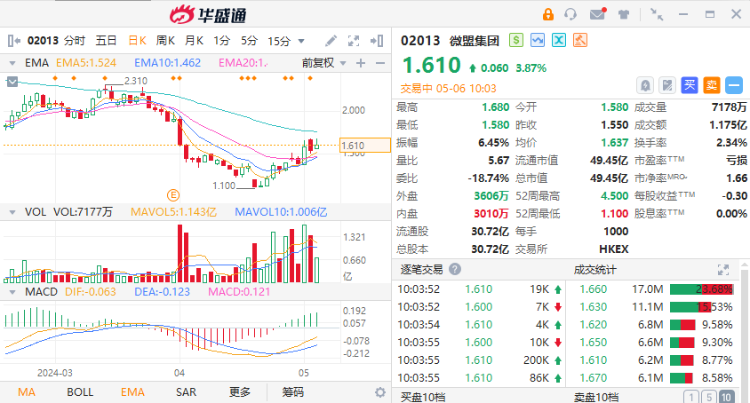750x403 pixels.
Task: Click the blue 买 buy button
Action: click(x=689, y=86)
